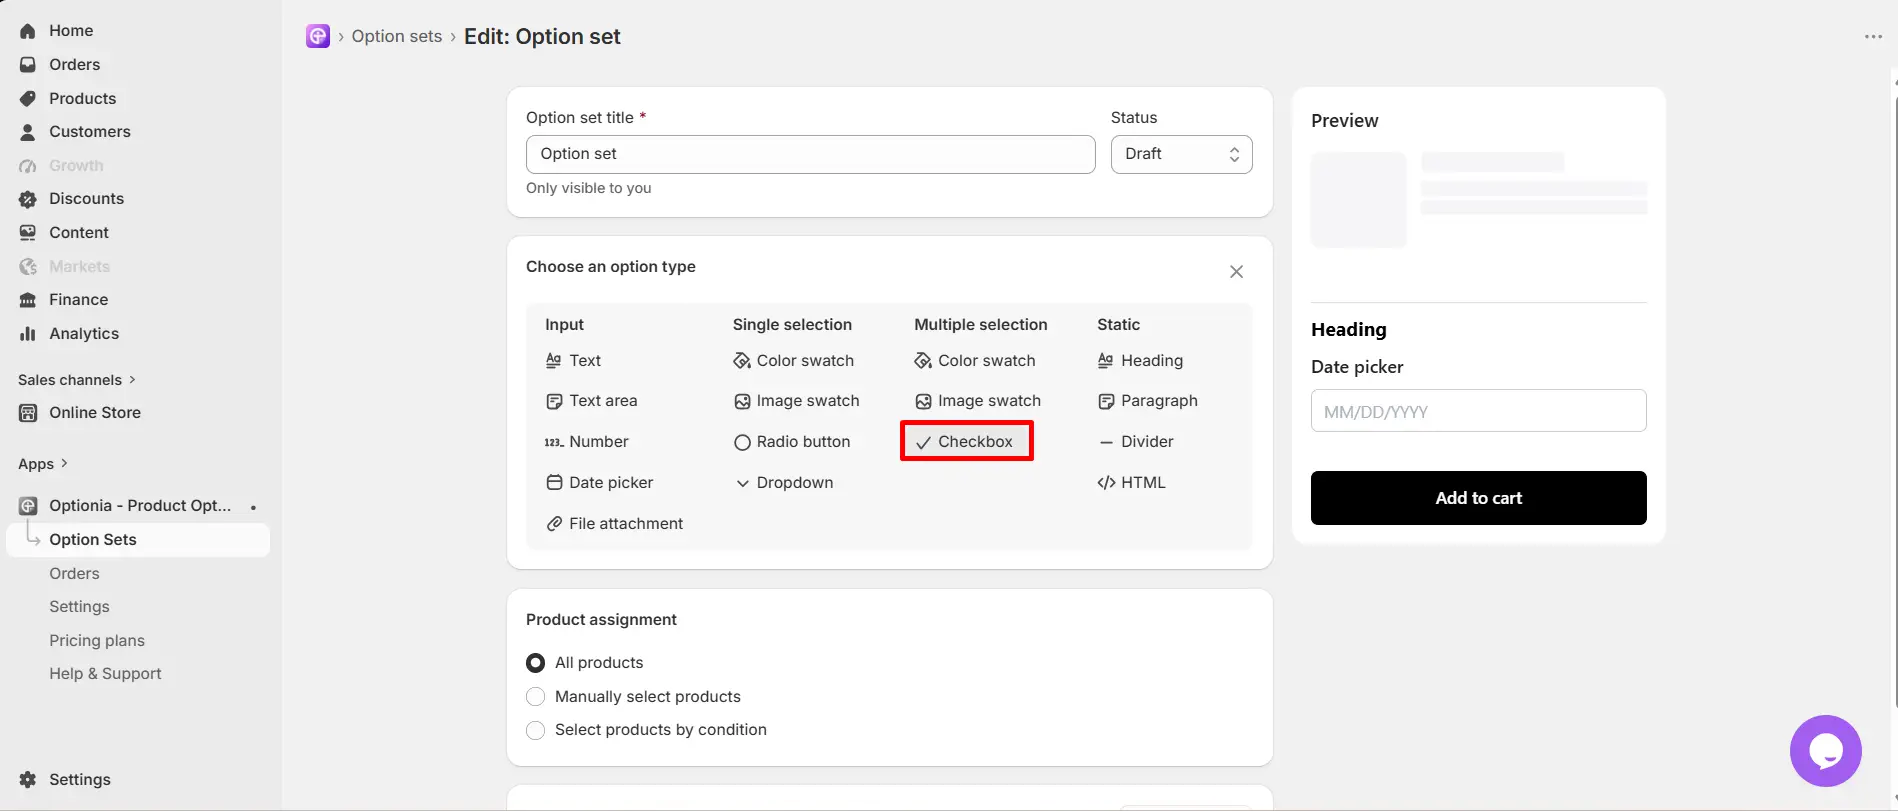Open the three-dot more actions menu
1898x811 pixels.
(1873, 37)
